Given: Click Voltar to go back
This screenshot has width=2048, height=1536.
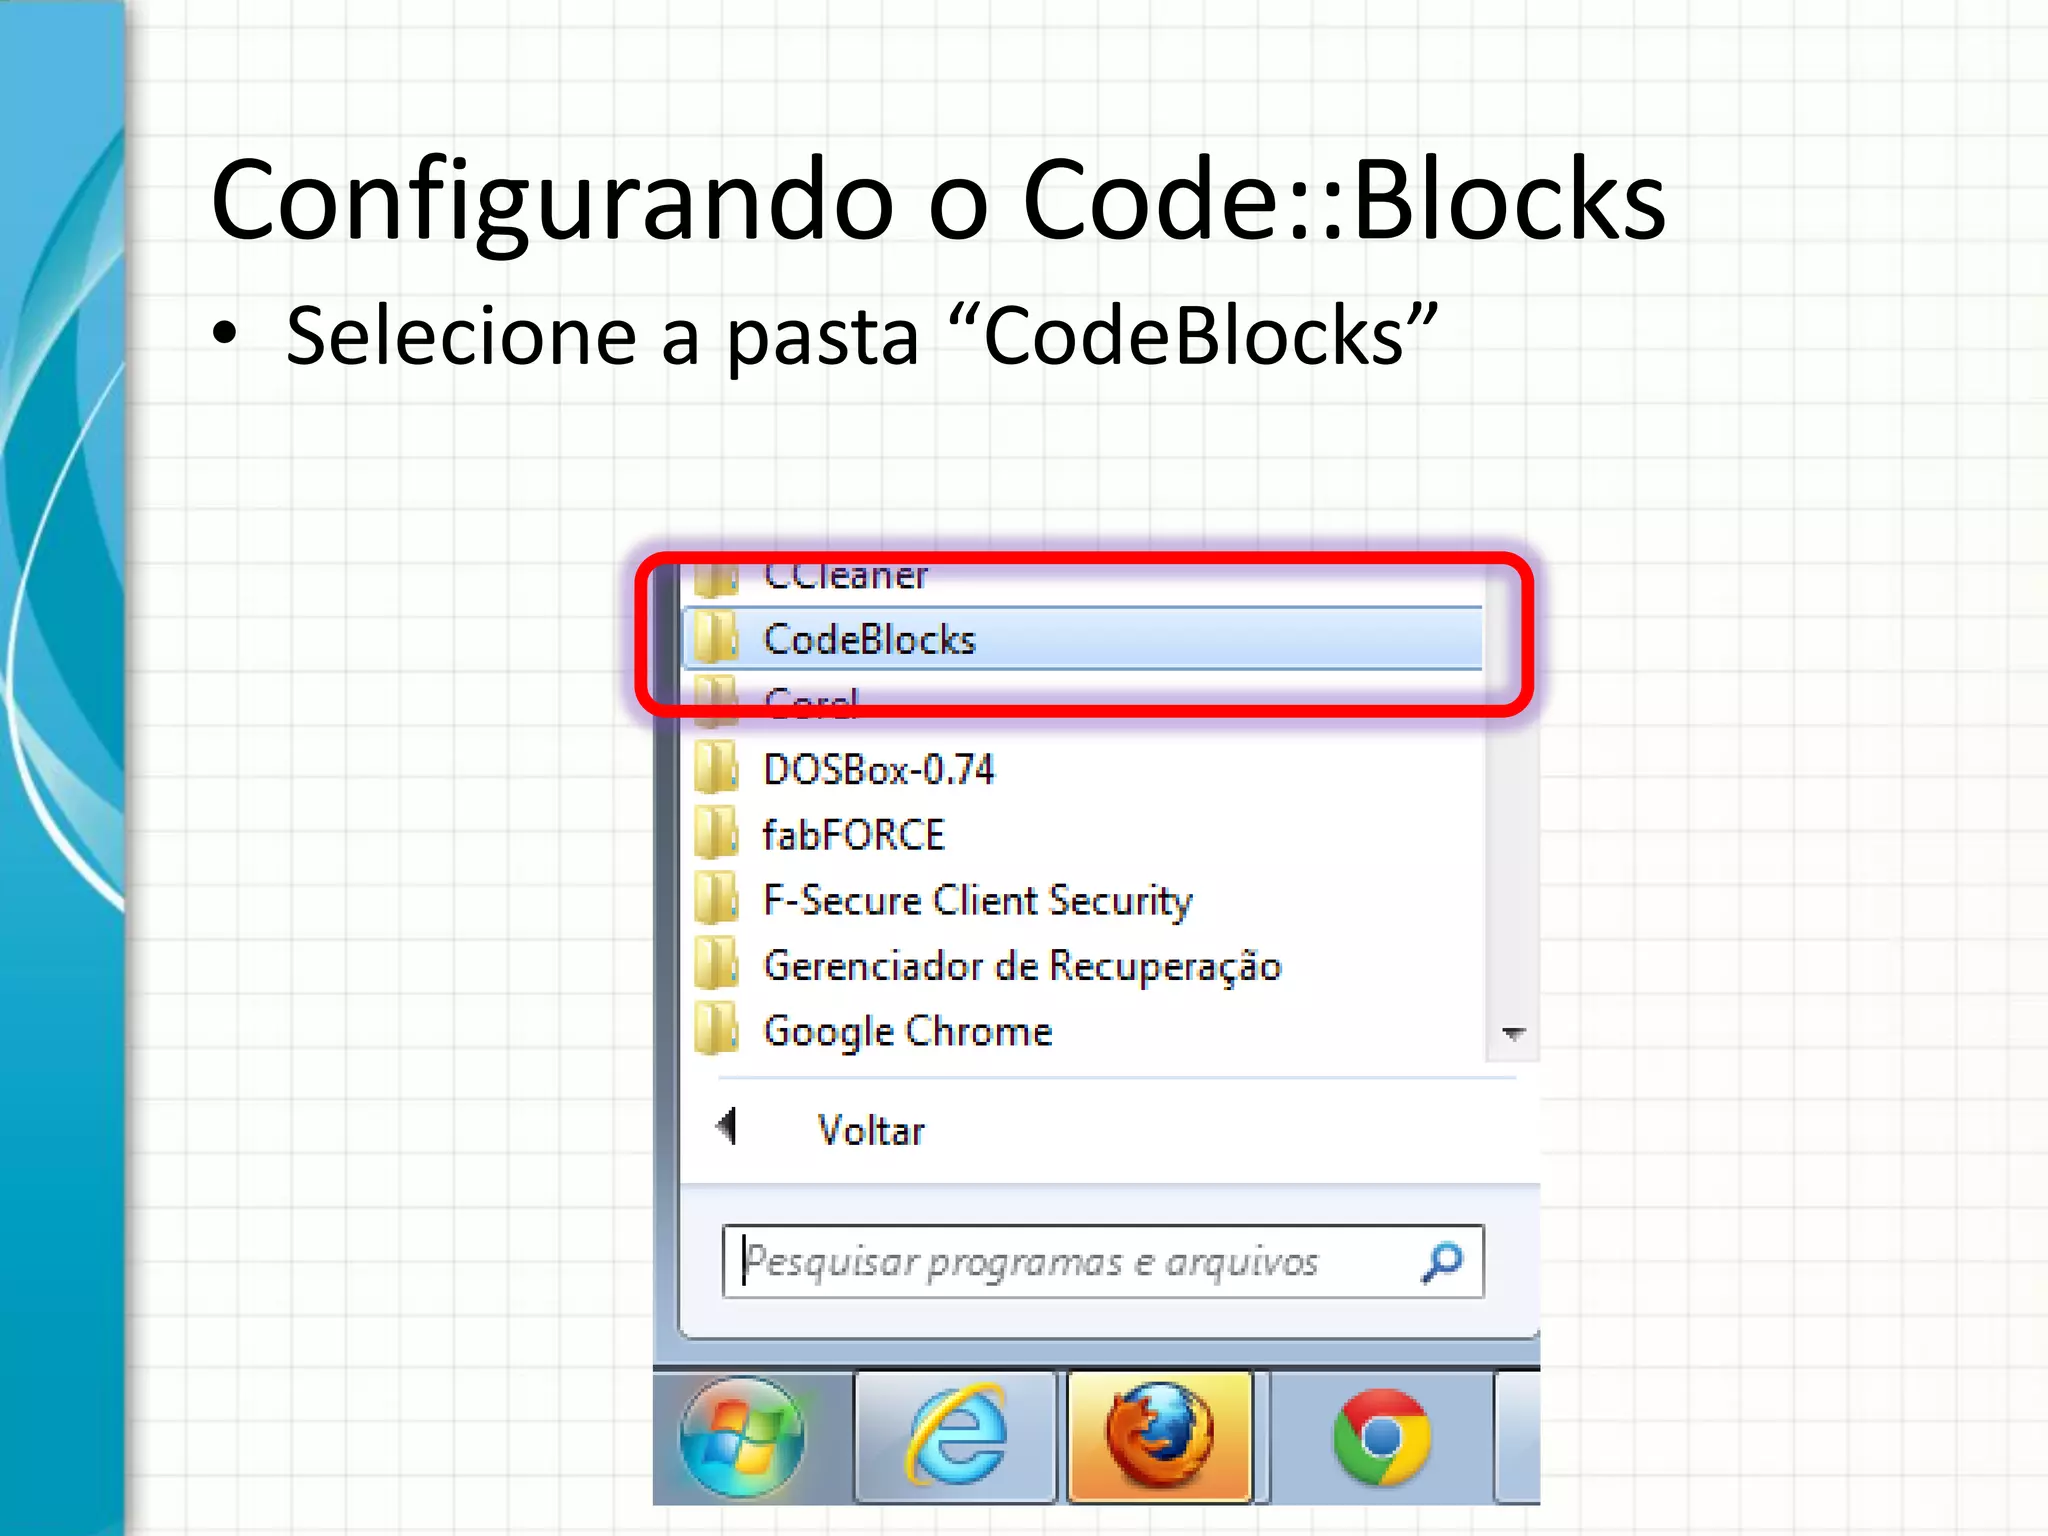Looking at the screenshot, I should [871, 1130].
